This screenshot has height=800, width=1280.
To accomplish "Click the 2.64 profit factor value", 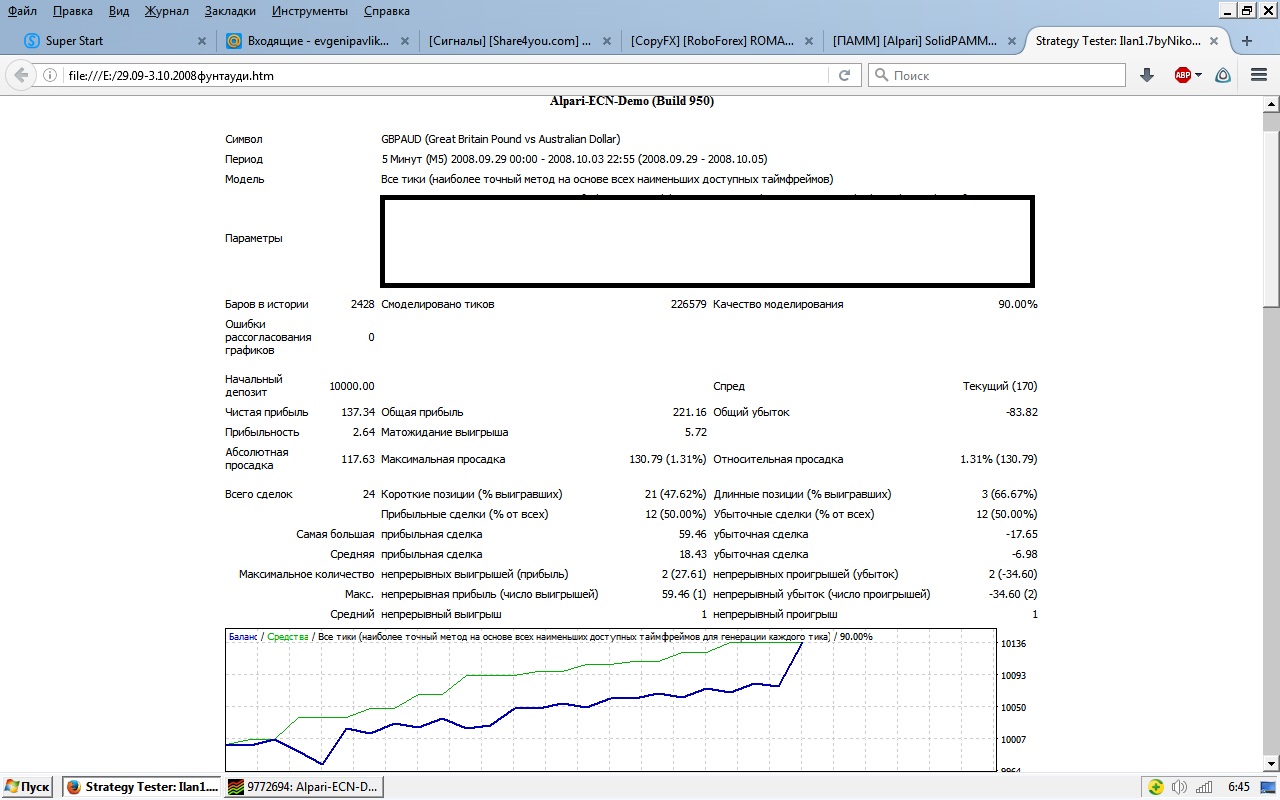I will pos(364,432).
